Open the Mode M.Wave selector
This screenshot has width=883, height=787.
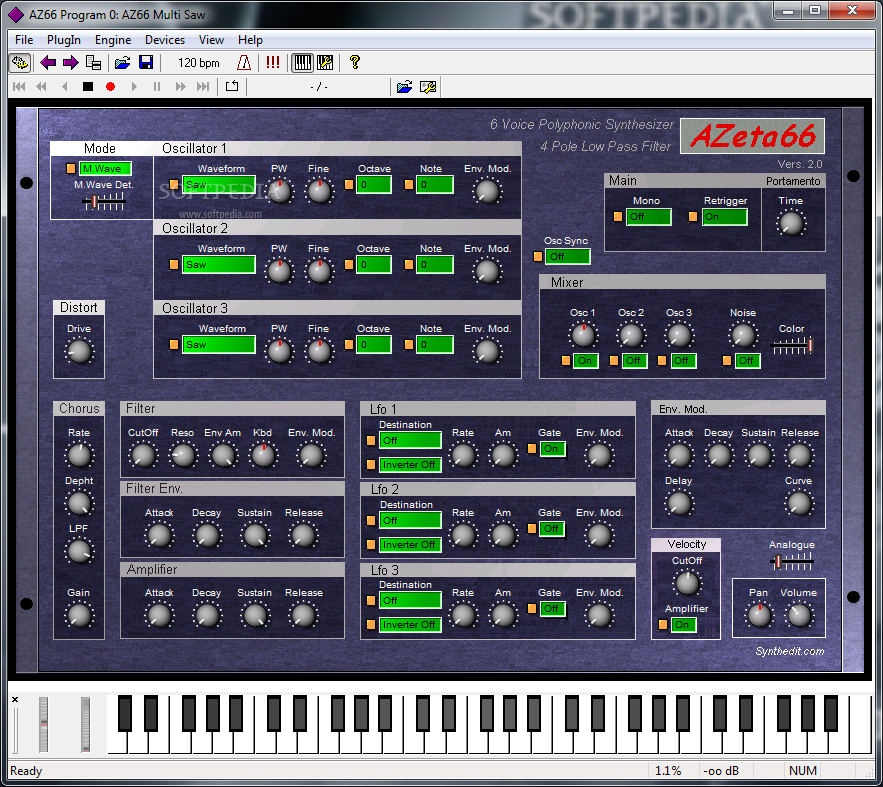pyautogui.click(x=105, y=168)
